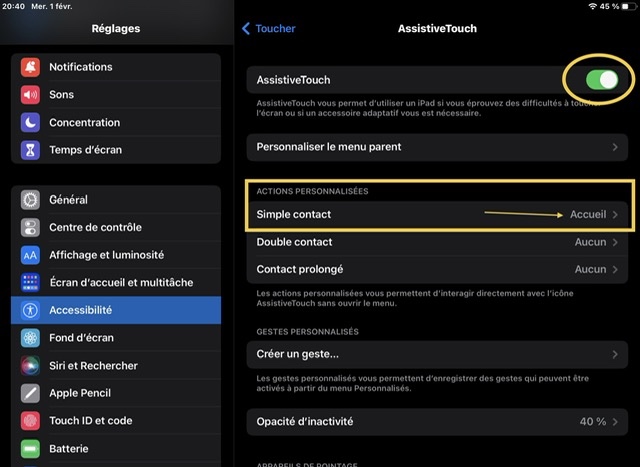The image size is (640, 467).
Task: Tap the Siri et Rechercher icon
Action: (x=31, y=366)
